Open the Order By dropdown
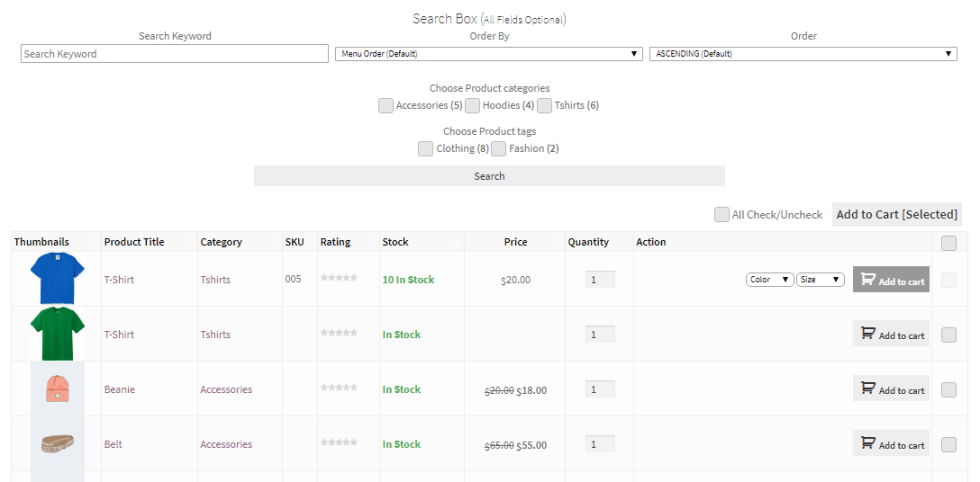Screen dimensions: 980x482 point(489,54)
